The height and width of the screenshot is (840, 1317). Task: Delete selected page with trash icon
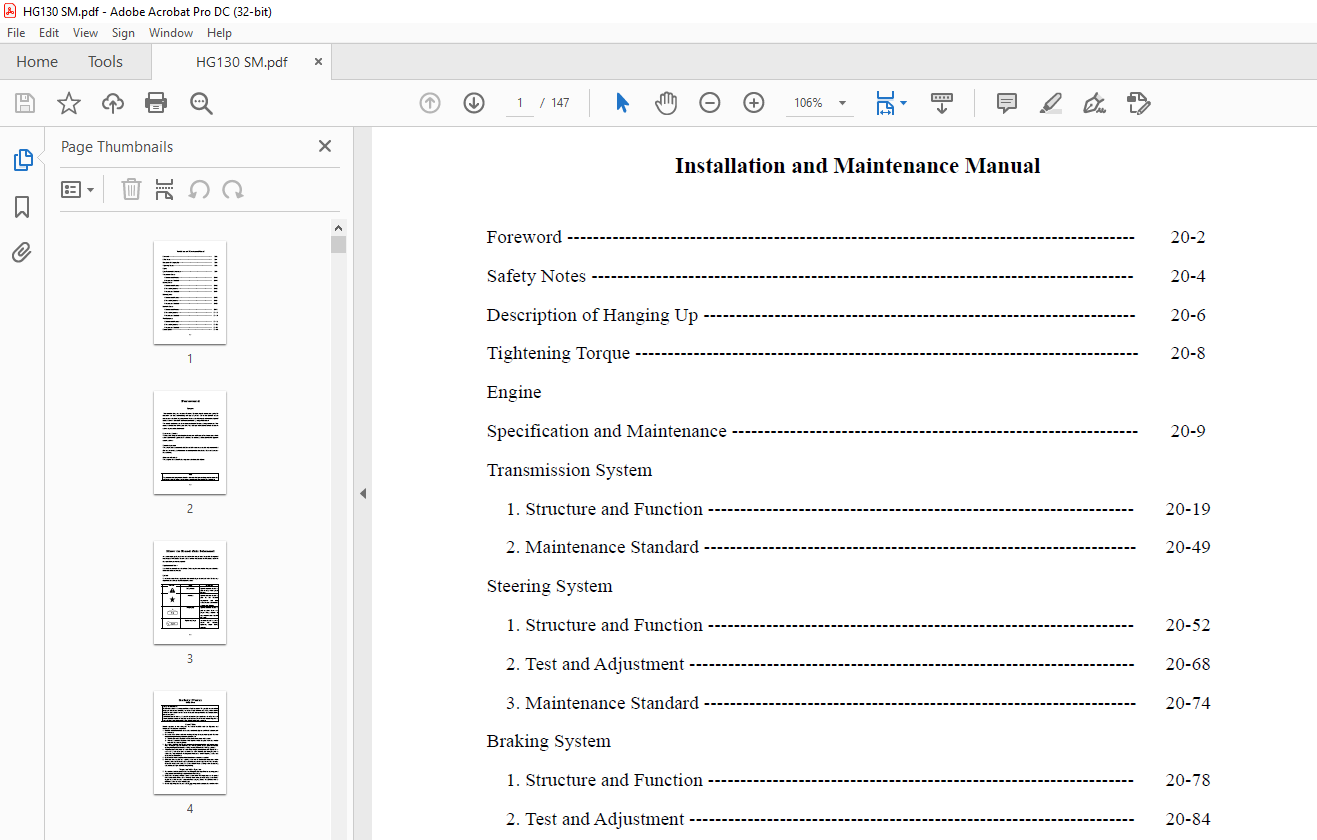131,189
